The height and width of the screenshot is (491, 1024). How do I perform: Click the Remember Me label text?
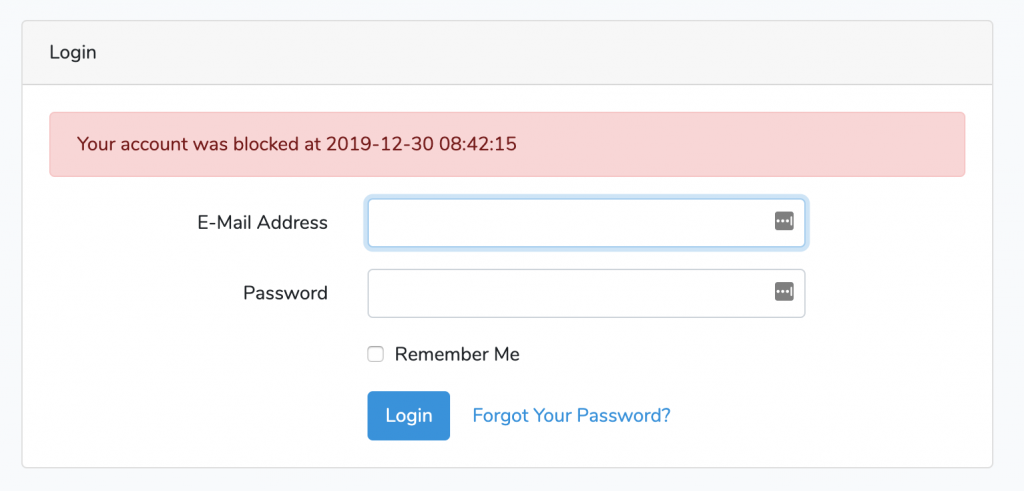[457, 354]
